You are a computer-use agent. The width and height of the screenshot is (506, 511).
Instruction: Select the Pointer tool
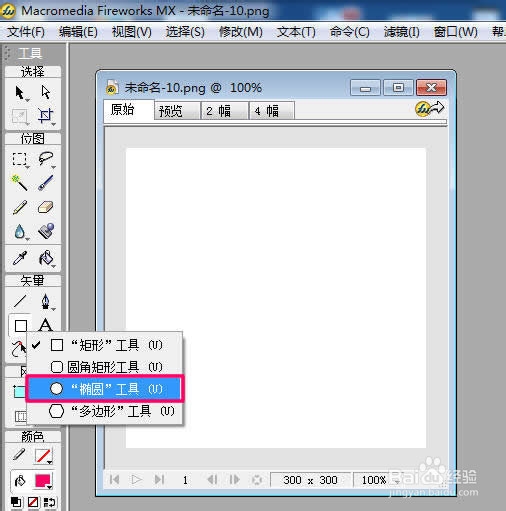pos(20,92)
